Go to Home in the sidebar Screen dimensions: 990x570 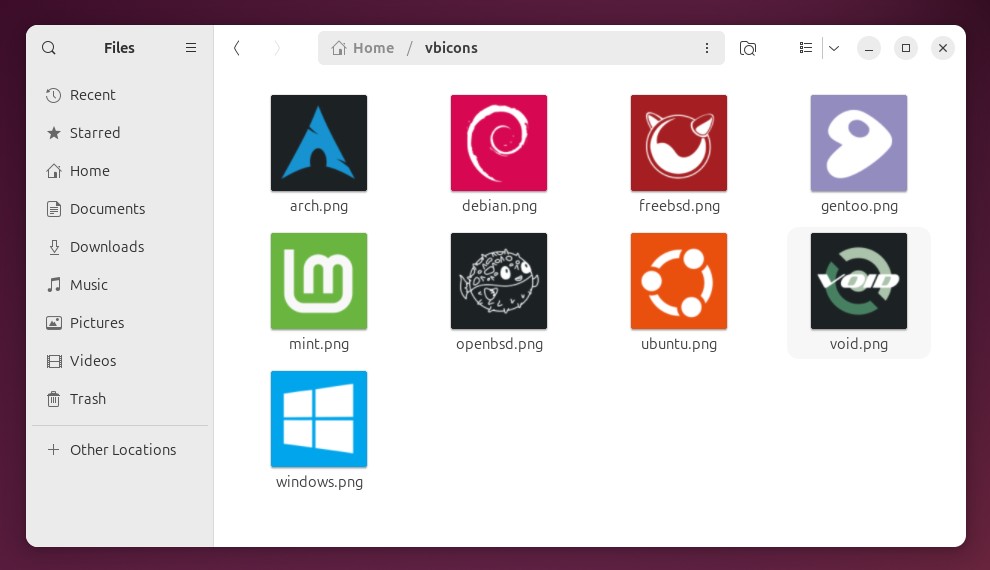[120, 171]
